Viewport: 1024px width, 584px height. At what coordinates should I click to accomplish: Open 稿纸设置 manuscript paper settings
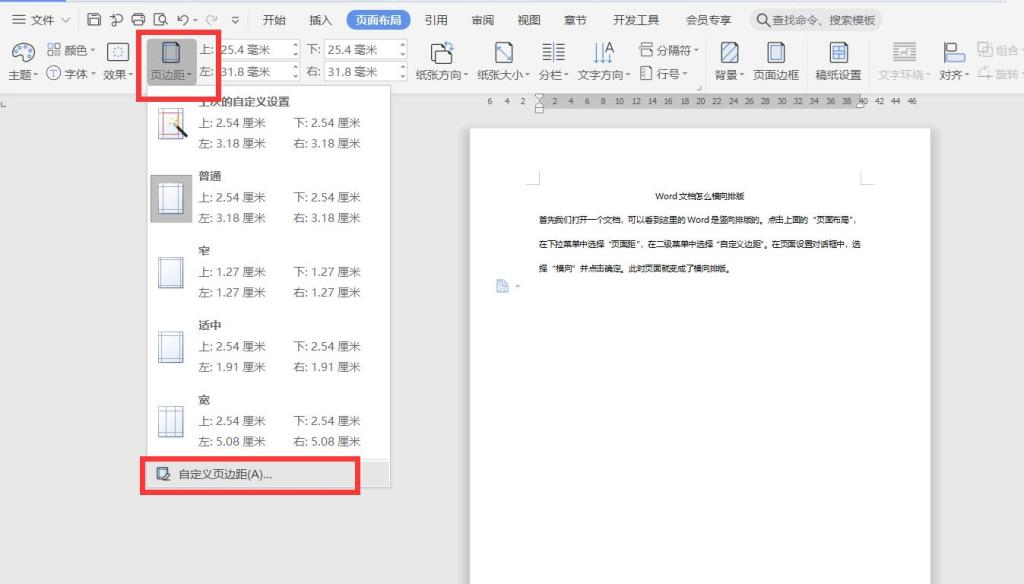point(838,61)
